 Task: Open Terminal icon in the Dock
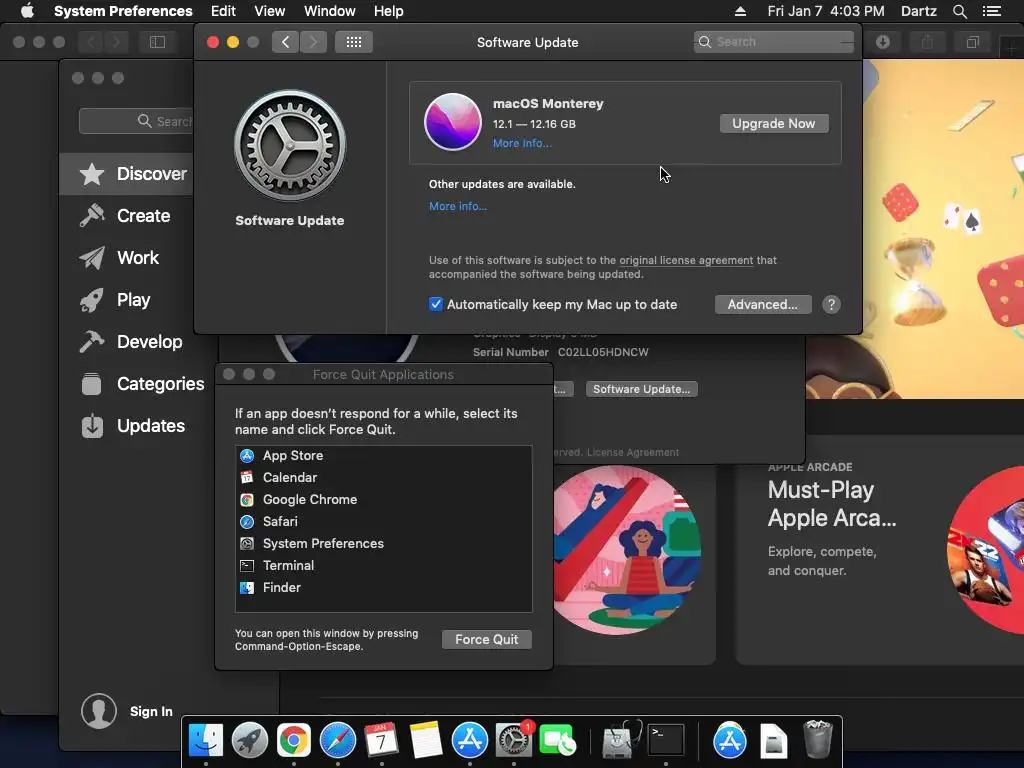coord(665,741)
